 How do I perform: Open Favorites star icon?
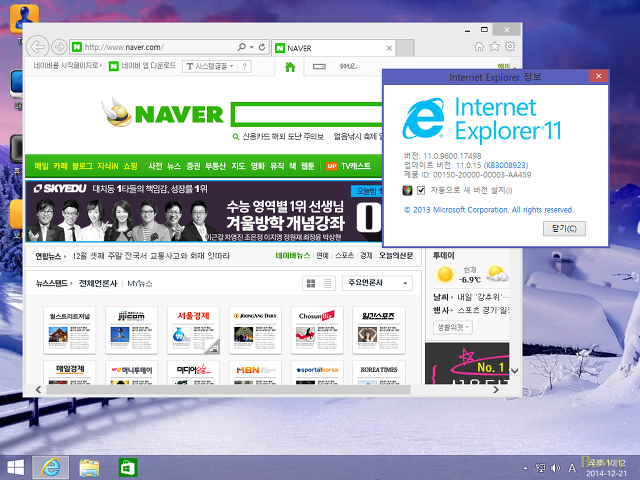(495, 47)
